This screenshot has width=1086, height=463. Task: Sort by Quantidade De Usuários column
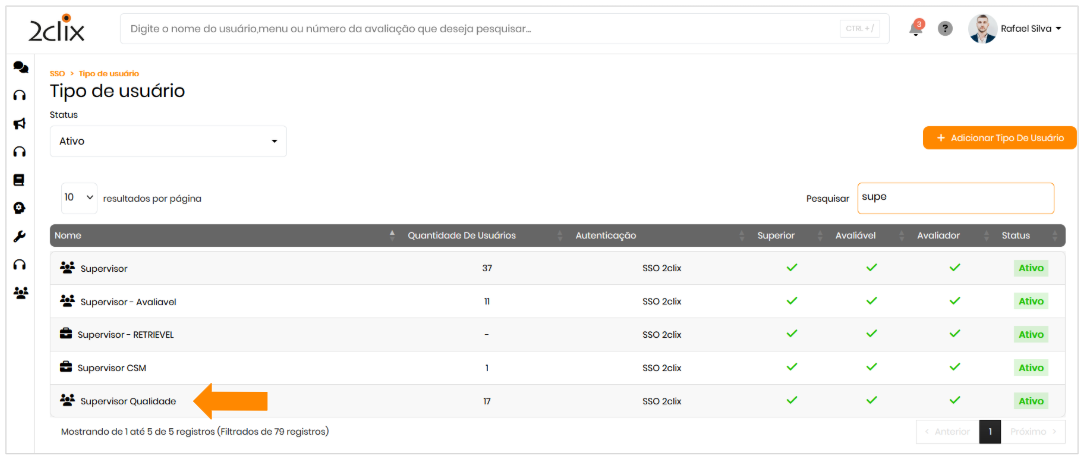[x=462, y=235]
